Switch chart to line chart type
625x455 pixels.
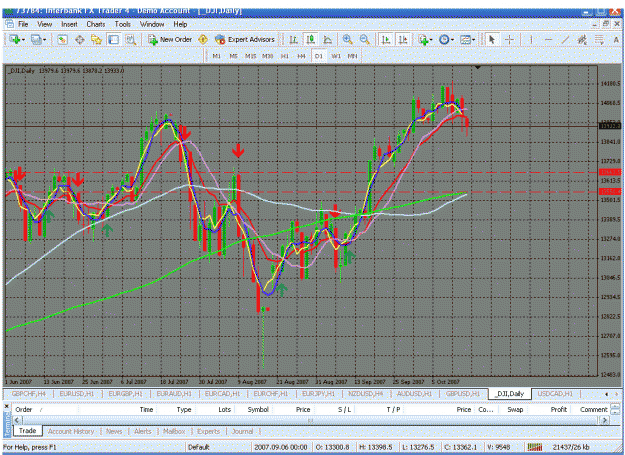[327, 39]
